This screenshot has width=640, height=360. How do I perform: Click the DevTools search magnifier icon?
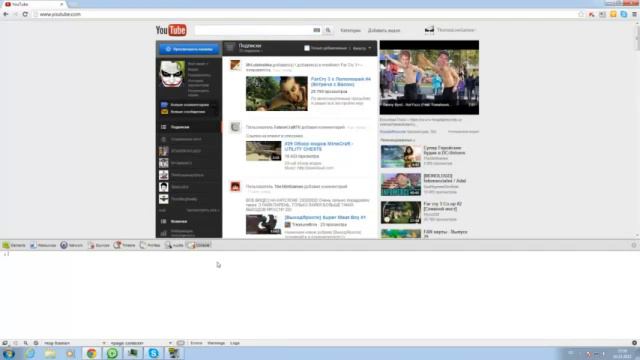click(26, 343)
